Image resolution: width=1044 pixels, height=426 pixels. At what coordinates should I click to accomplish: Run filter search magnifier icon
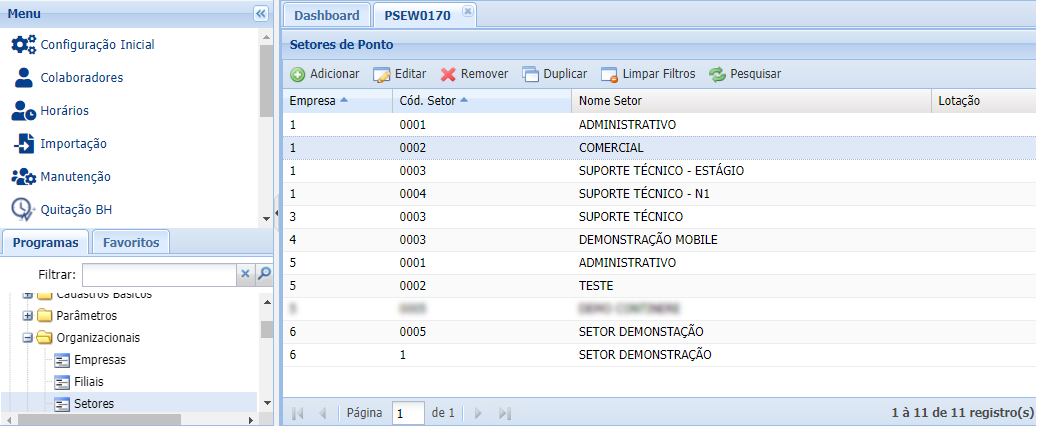(x=265, y=273)
